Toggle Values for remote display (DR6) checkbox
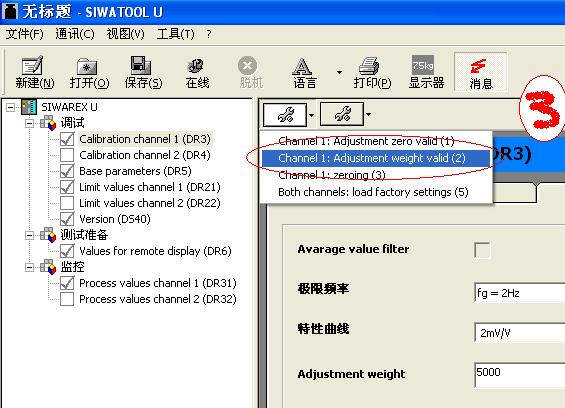 click(x=67, y=251)
